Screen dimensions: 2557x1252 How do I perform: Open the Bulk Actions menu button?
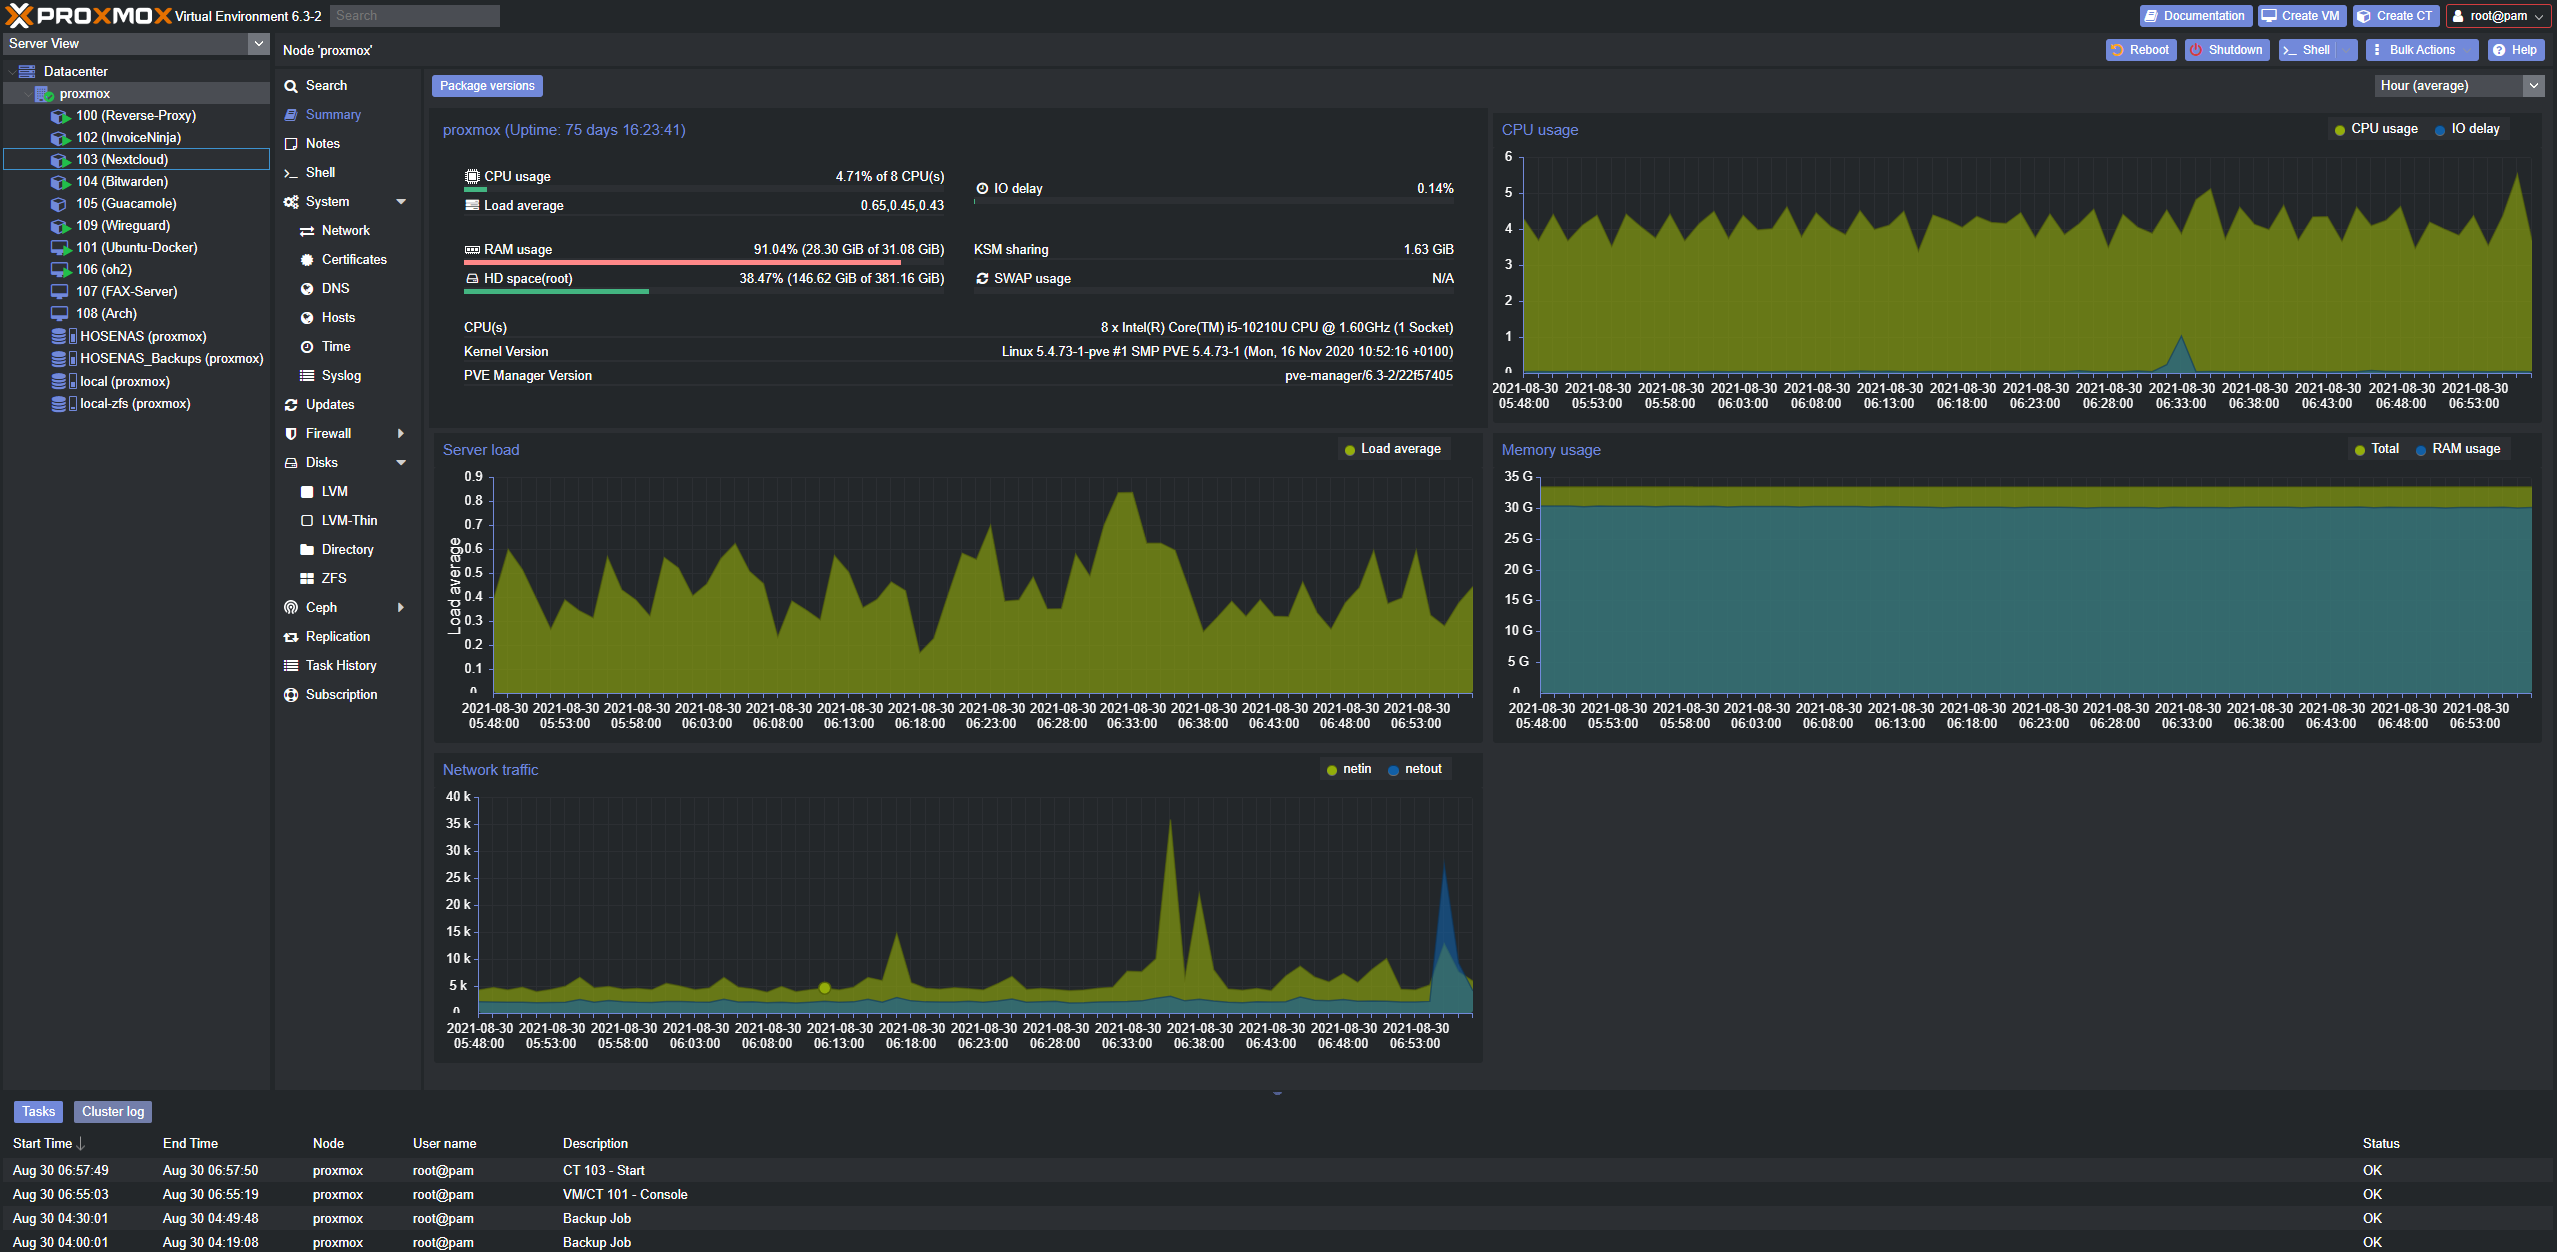[x=2422, y=50]
